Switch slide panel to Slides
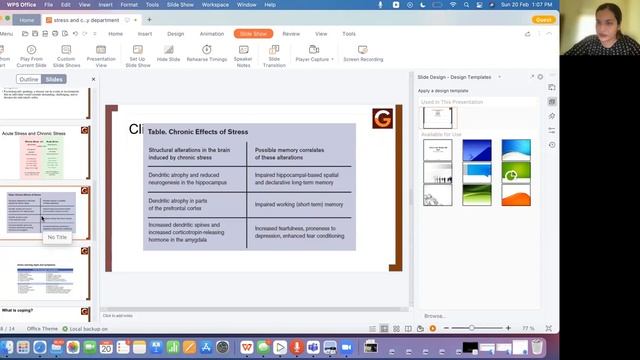 [x=54, y=79]
